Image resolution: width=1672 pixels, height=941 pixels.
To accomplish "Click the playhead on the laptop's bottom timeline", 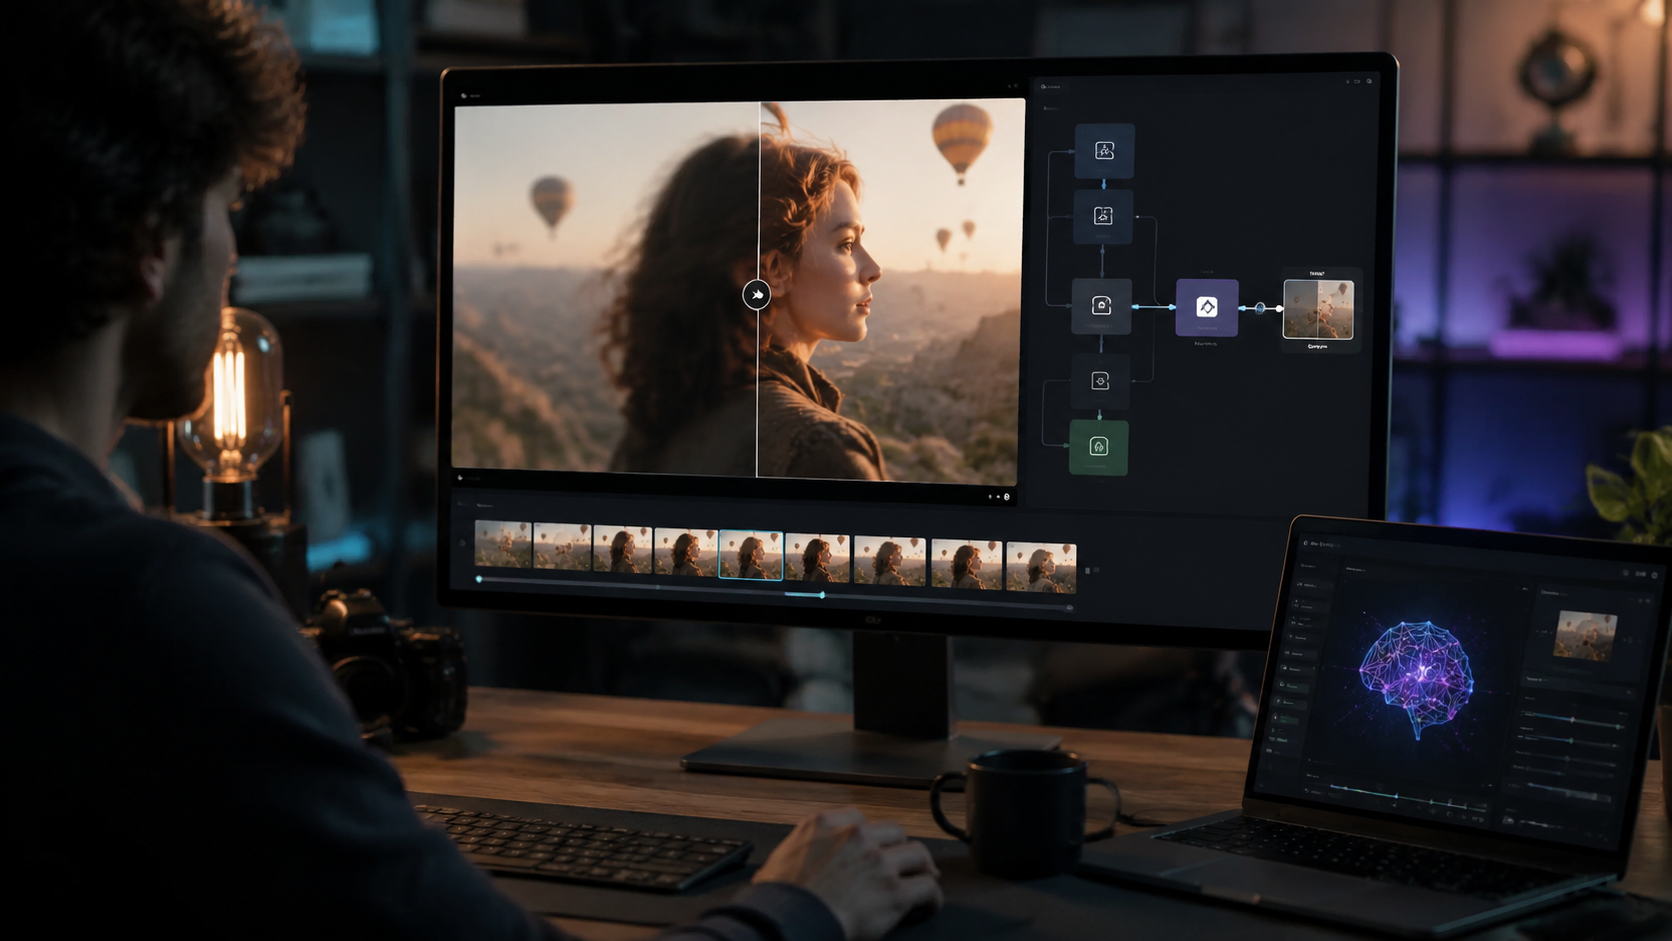I will (x=1397, y=796).
